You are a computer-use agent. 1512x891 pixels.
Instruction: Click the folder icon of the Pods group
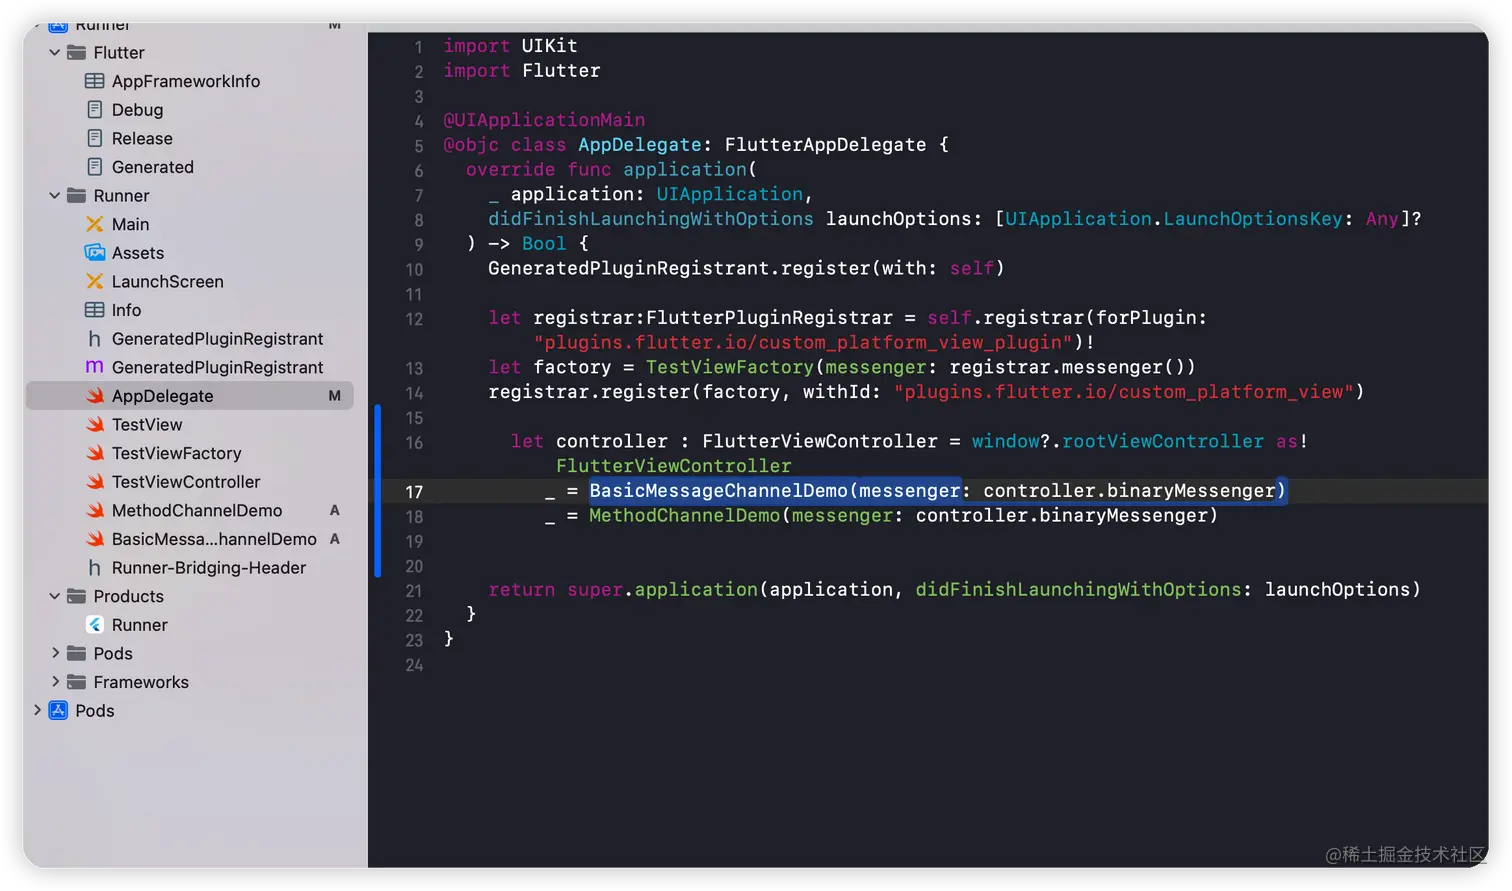tap(76, 653)
